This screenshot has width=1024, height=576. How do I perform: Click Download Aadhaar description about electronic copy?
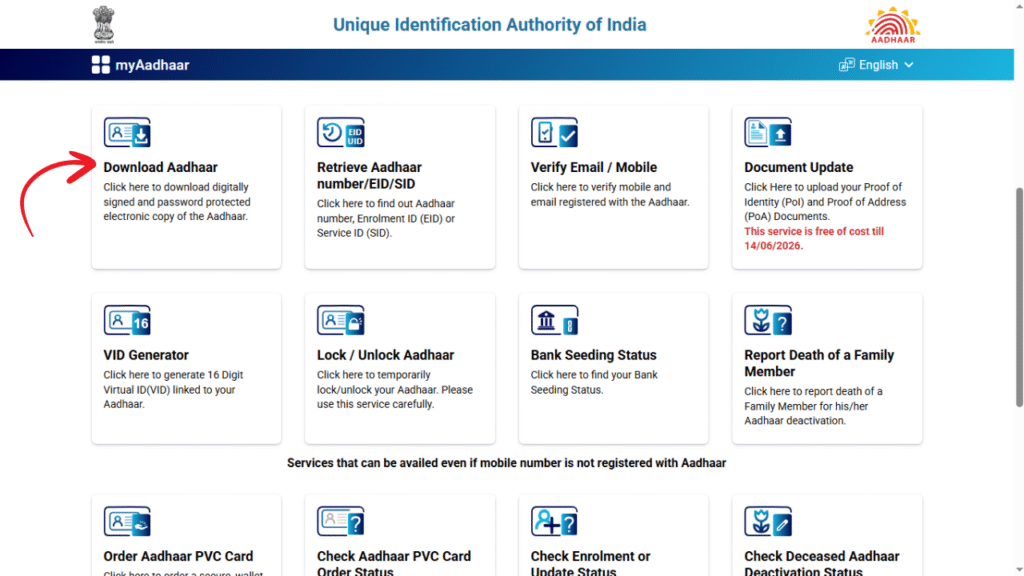[x=177, y=202]
